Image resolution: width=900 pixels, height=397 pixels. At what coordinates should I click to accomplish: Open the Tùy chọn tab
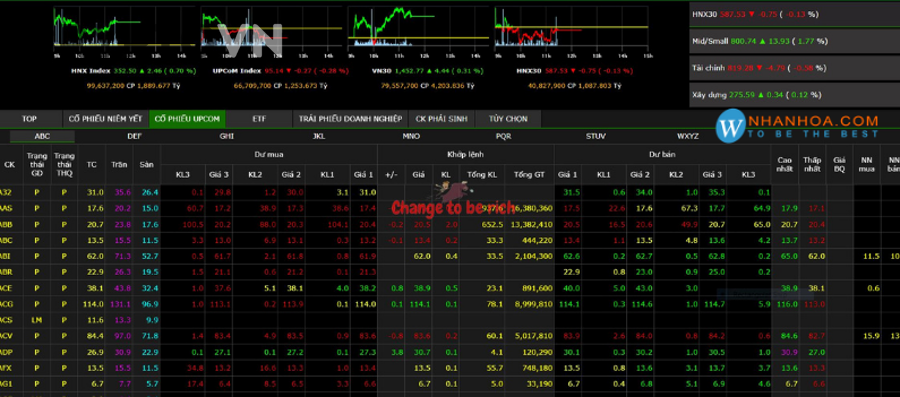point(508,119)
